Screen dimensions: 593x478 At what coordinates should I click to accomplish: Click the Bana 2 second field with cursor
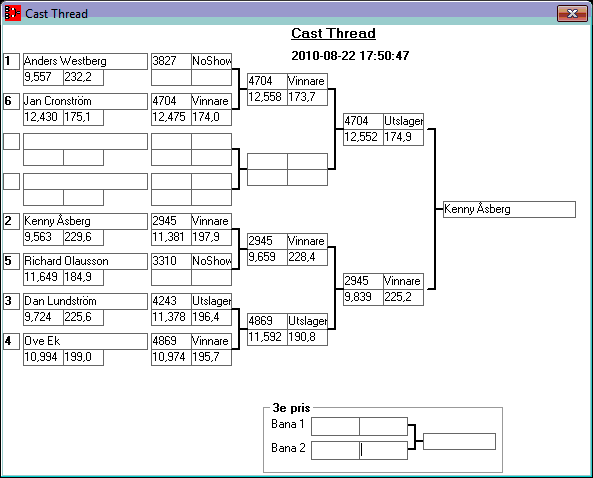(383, 450)
